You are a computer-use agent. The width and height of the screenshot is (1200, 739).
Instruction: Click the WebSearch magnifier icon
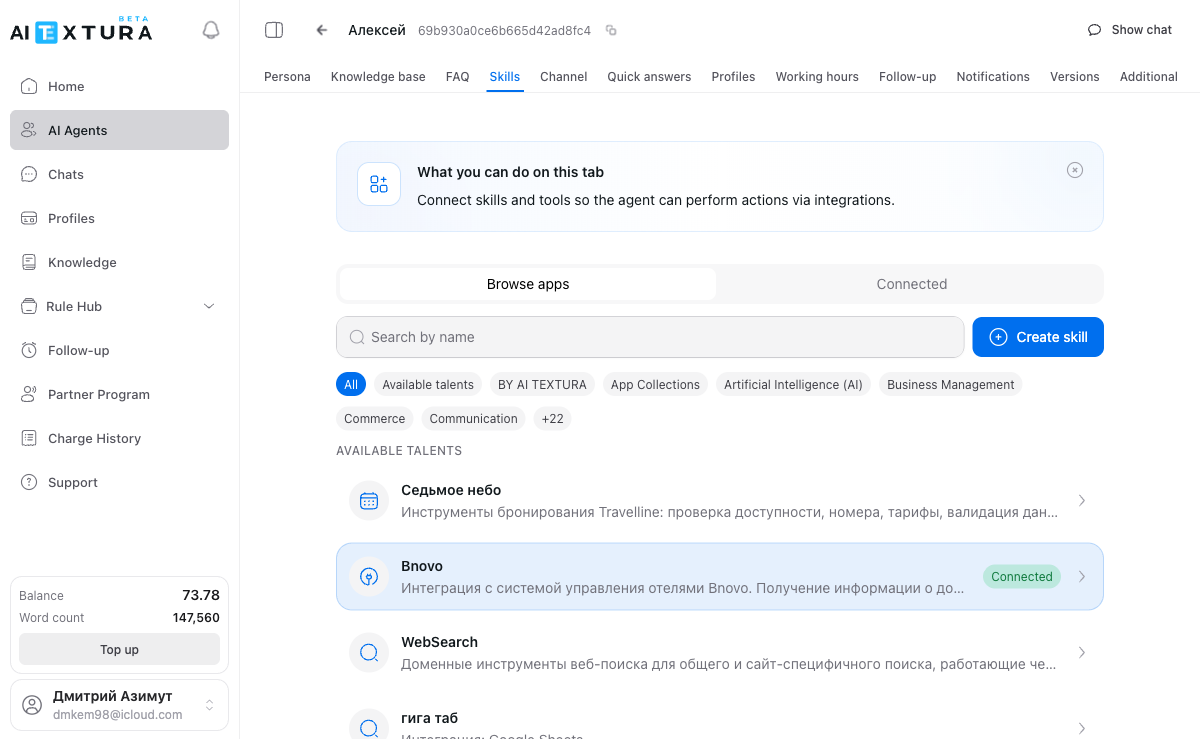[x=369, y=652]
